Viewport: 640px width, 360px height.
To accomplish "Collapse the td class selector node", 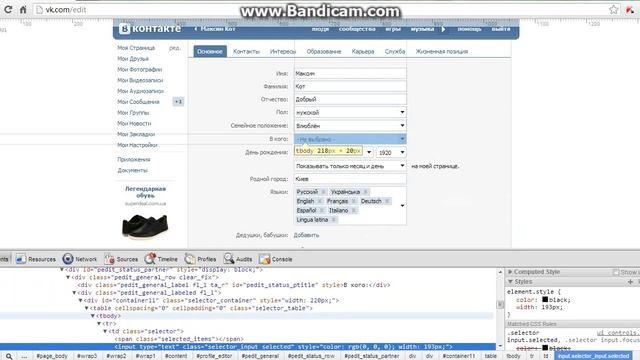I will tap(105, 331).
